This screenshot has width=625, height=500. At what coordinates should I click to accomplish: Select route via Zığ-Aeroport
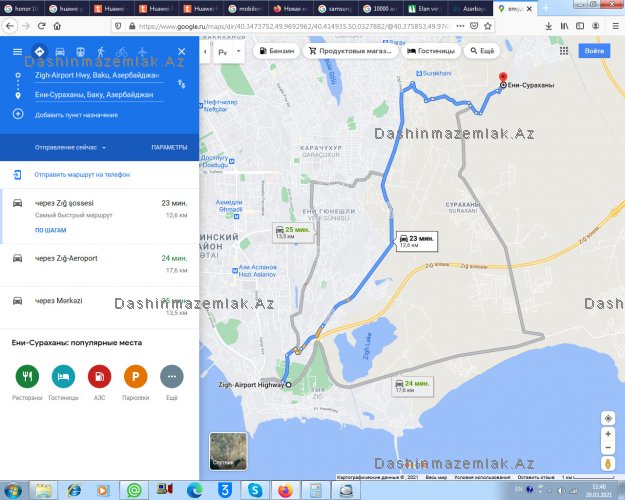click(100, 265)
